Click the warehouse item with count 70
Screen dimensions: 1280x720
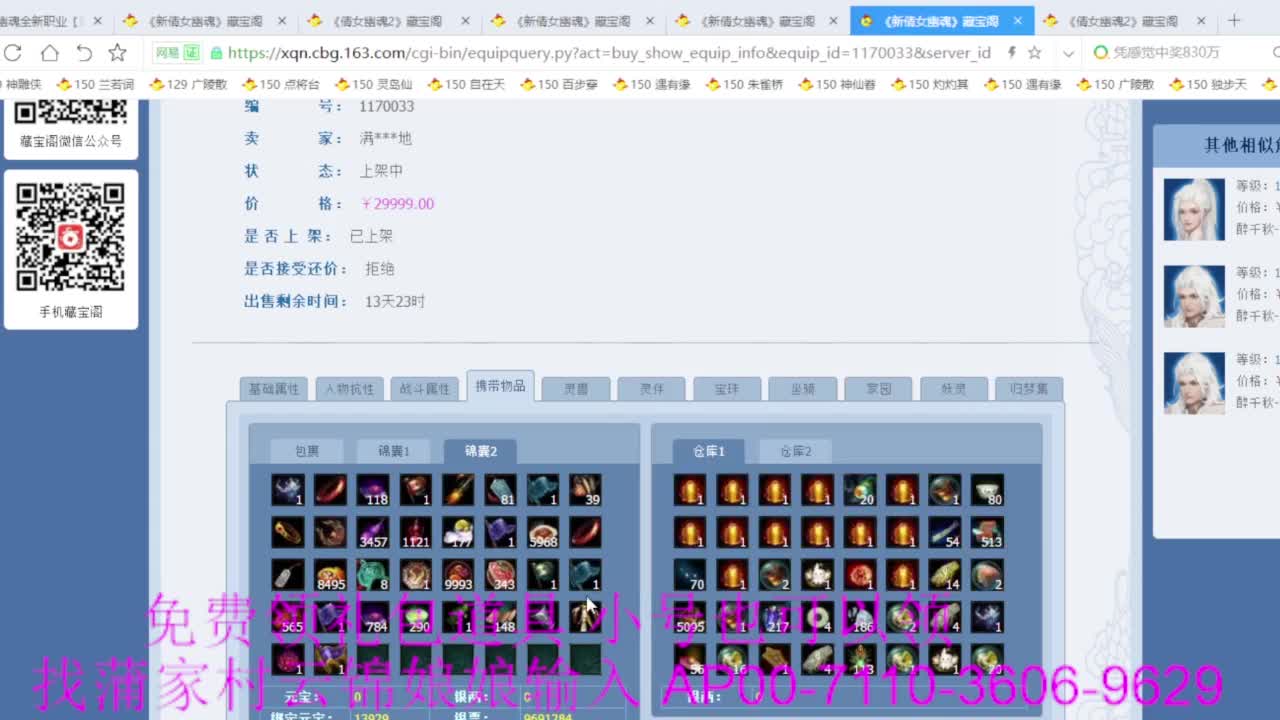pyautogui.click(x=690, y=575)
